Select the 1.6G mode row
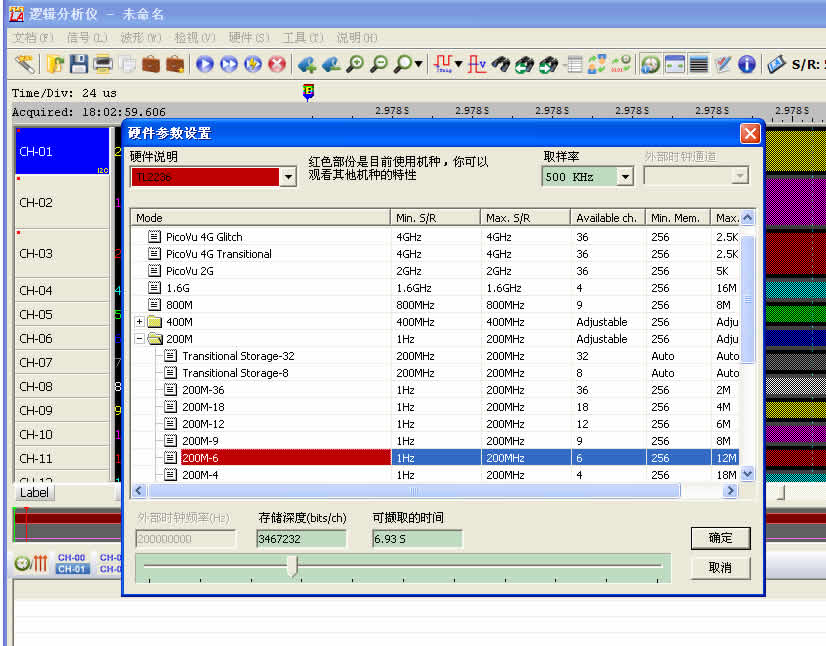Screen dimensions: 826x646 coord(435,288)
